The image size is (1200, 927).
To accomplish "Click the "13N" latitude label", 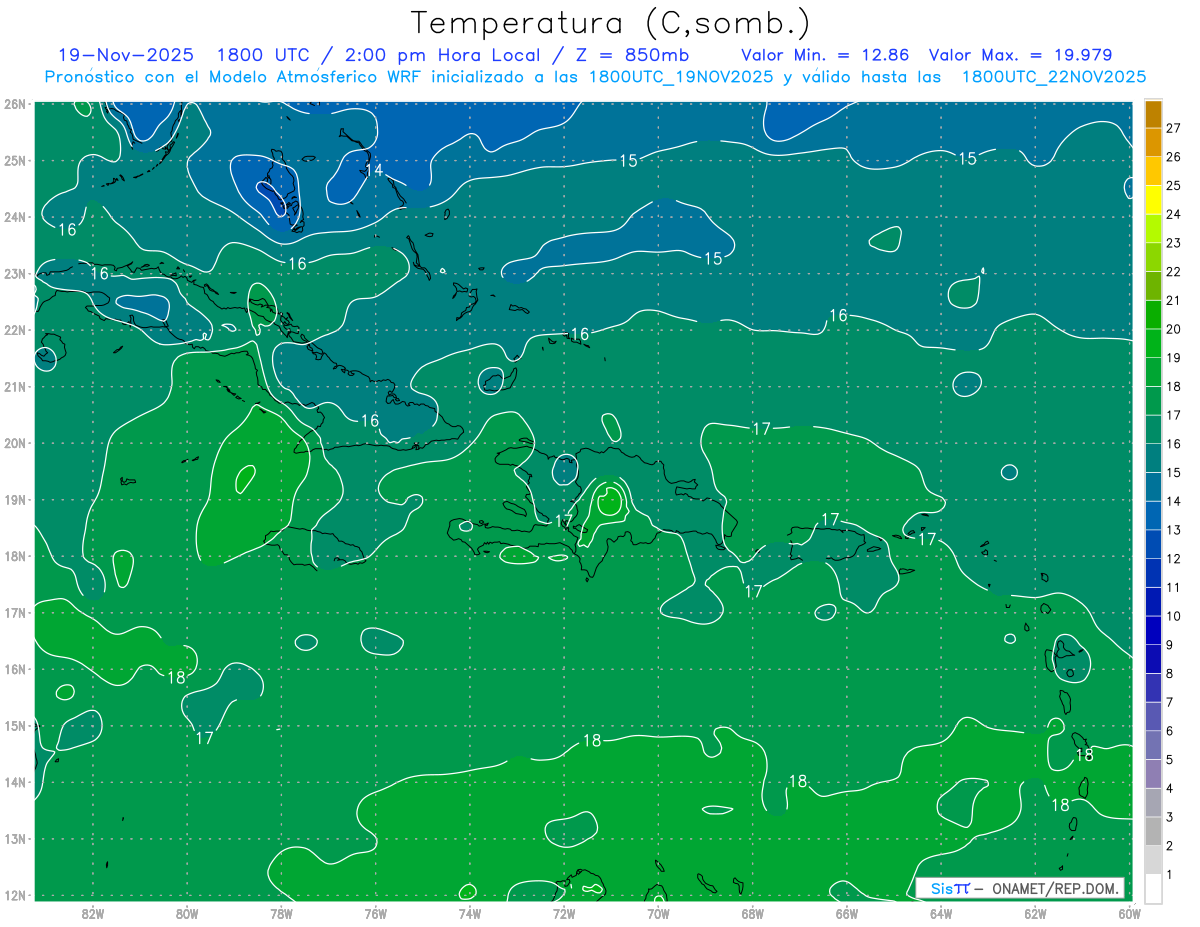I will click(15, 839).
